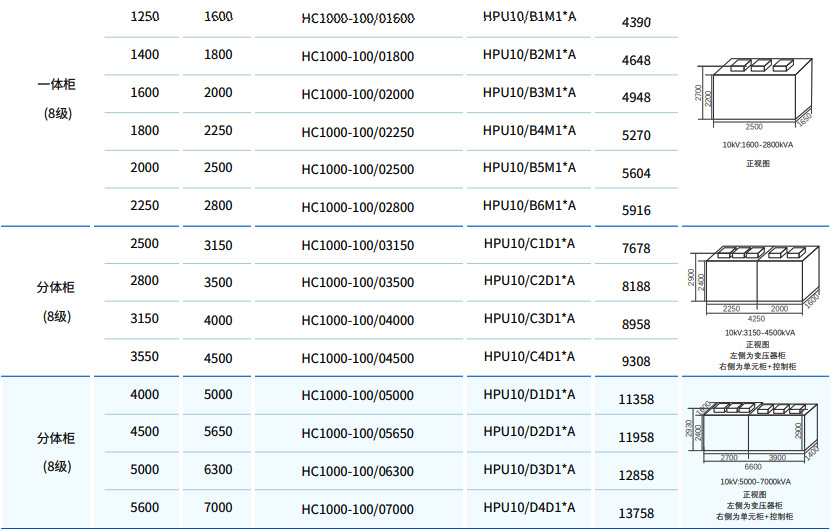Select model HC1000-100/01600 cell
The height and width of the screenshot is (530, 831).
(358, 19)
